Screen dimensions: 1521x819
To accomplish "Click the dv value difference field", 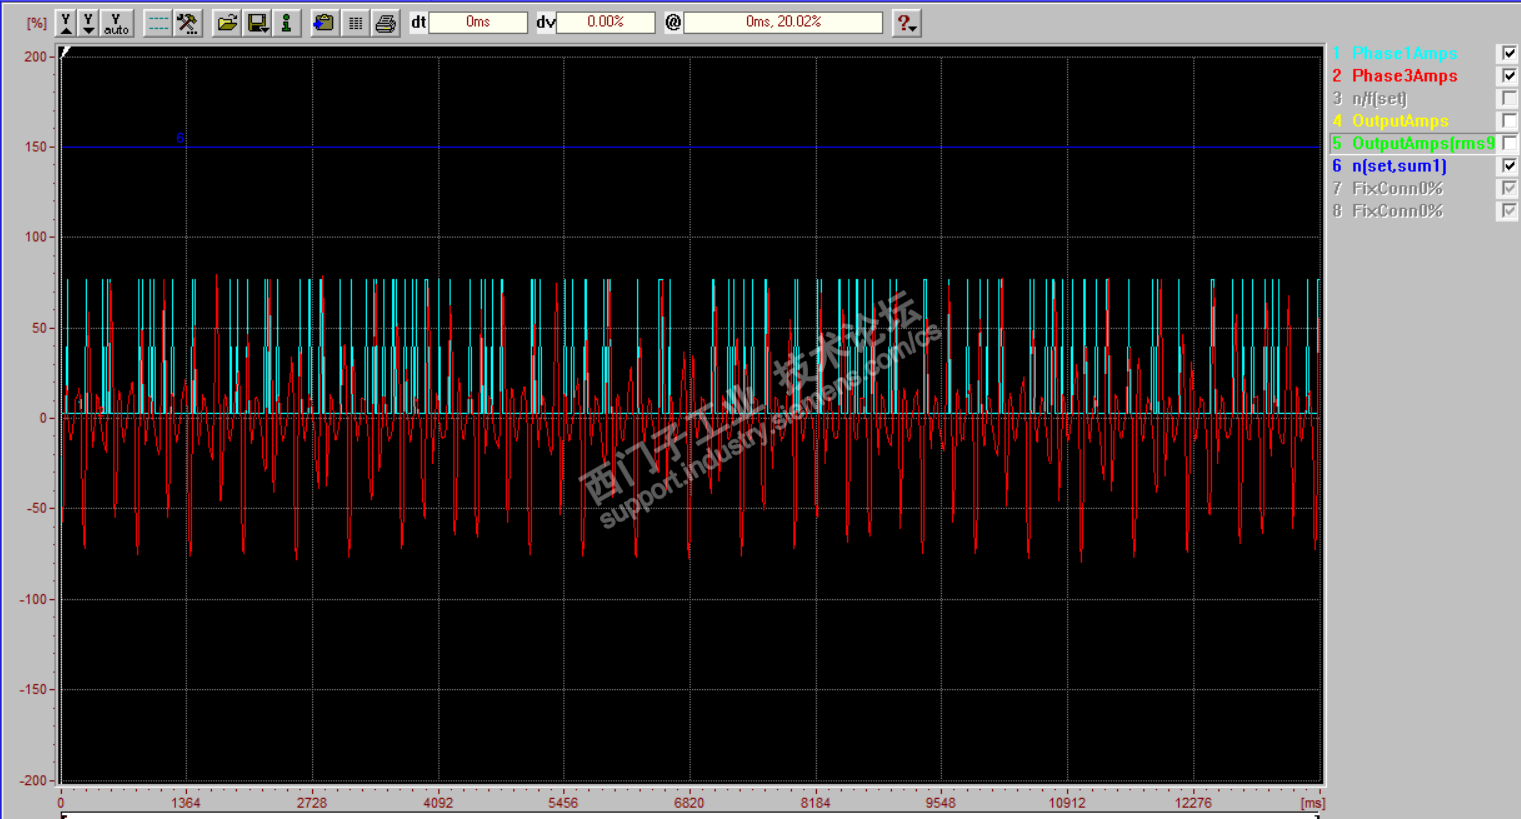I will tap(606, 22).
